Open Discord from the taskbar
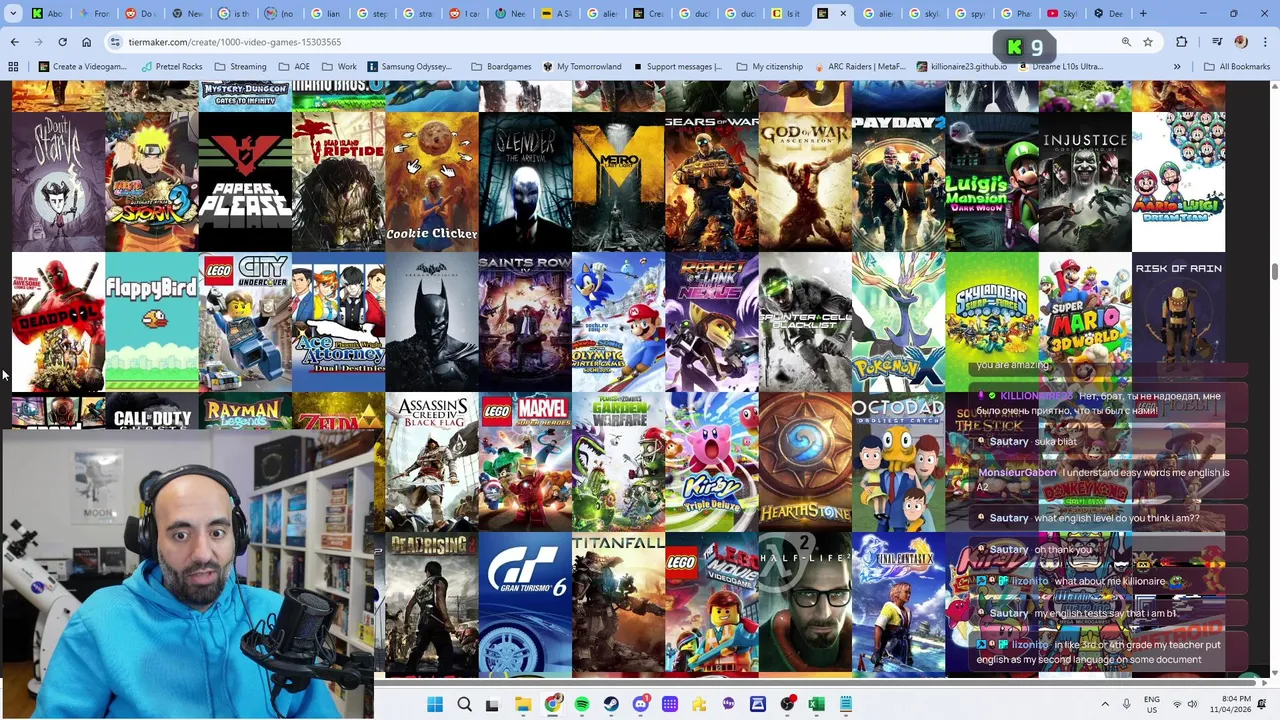The width and height of the screenshot is (1280, 720). [x=641, y=705]
